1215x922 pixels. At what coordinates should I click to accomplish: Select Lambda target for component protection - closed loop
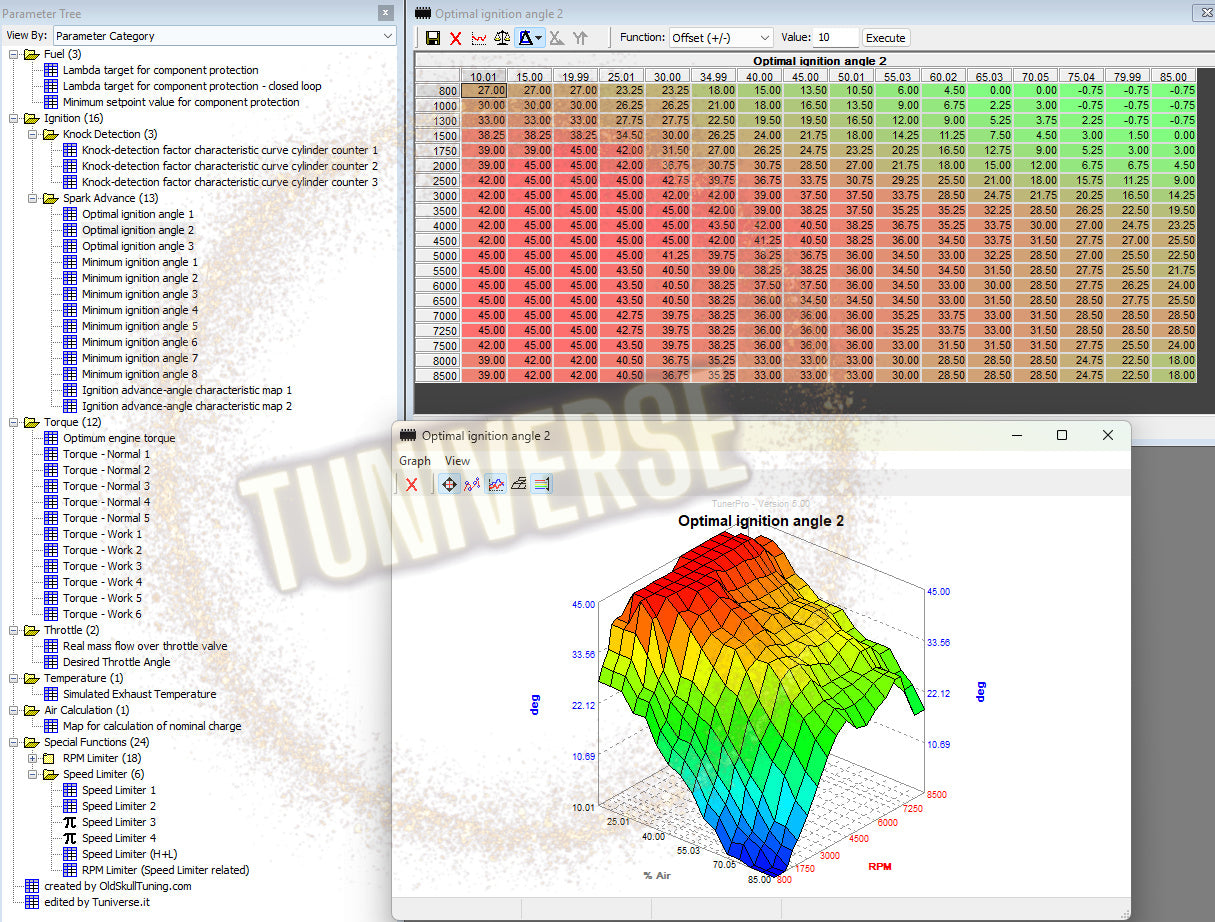tap(192, 86)
